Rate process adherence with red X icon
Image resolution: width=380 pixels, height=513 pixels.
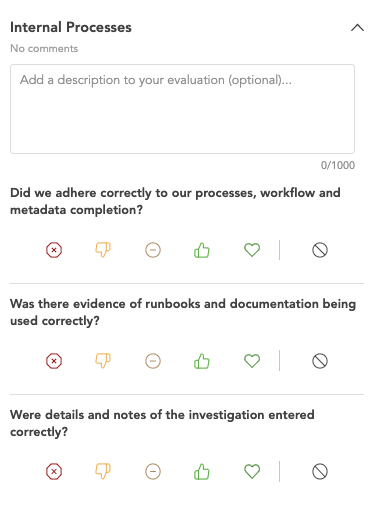[54, 250]
